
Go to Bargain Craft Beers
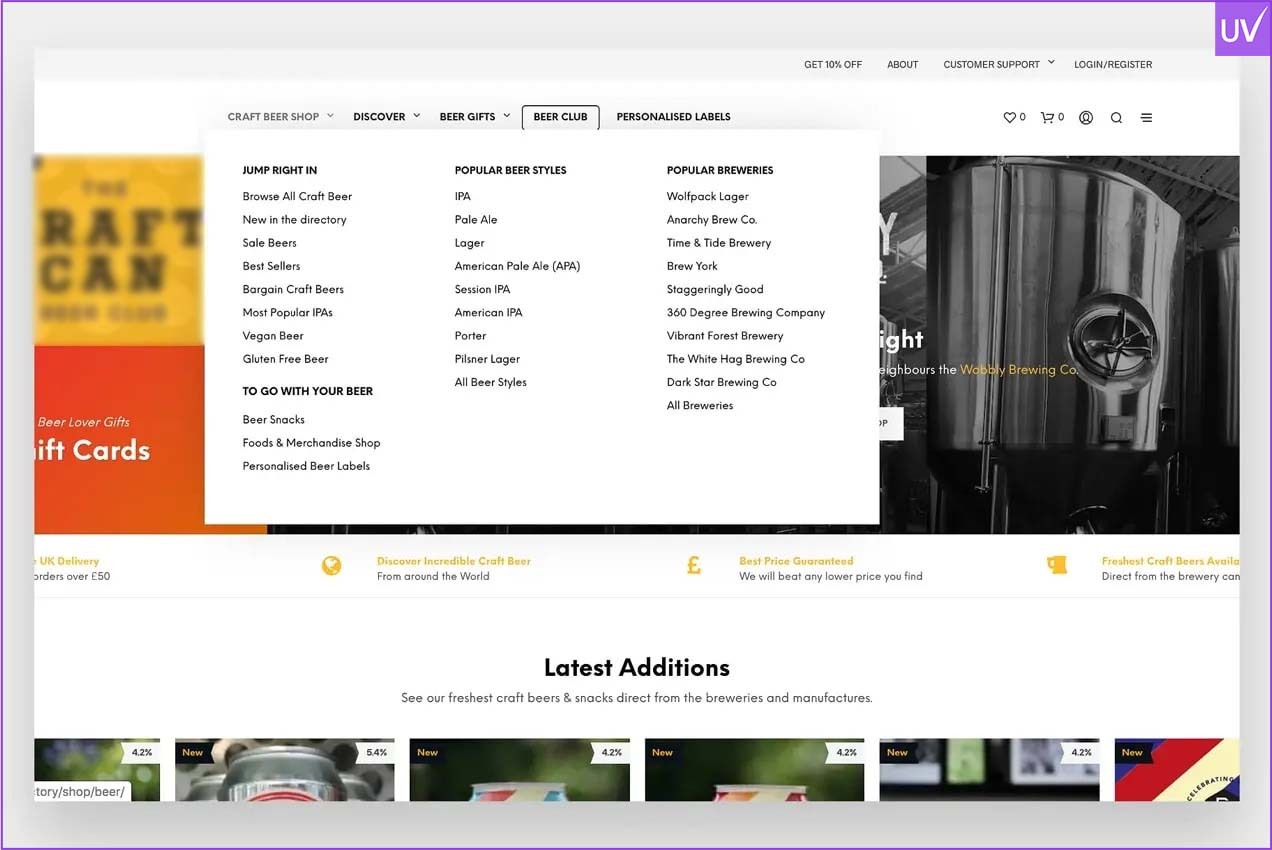(293, 289)
